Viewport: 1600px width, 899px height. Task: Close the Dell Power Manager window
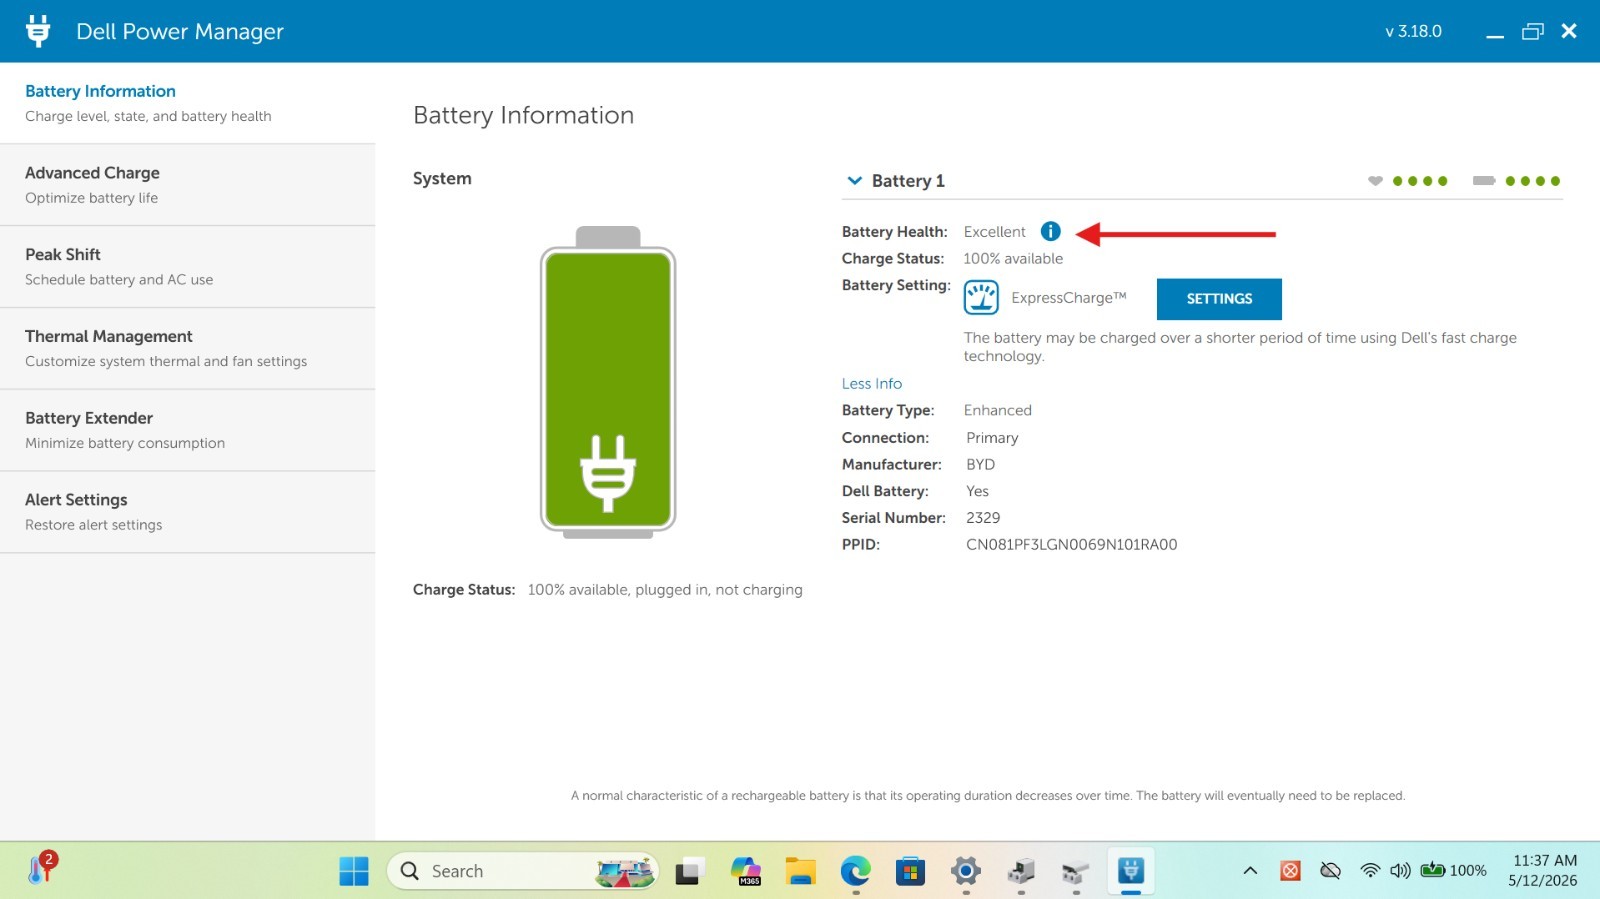coord(1569,31)
